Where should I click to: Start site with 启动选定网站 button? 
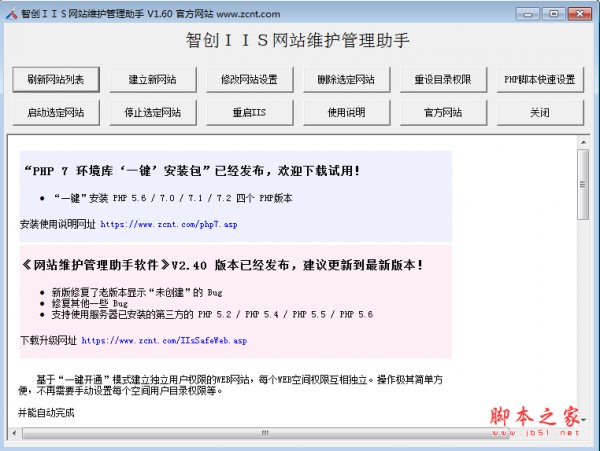pyautogui.click(x=56, y=112)
